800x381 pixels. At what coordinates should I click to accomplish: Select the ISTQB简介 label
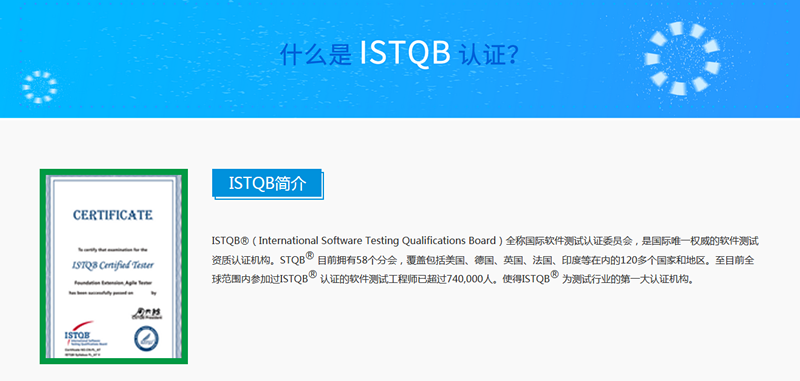(267, 183)
